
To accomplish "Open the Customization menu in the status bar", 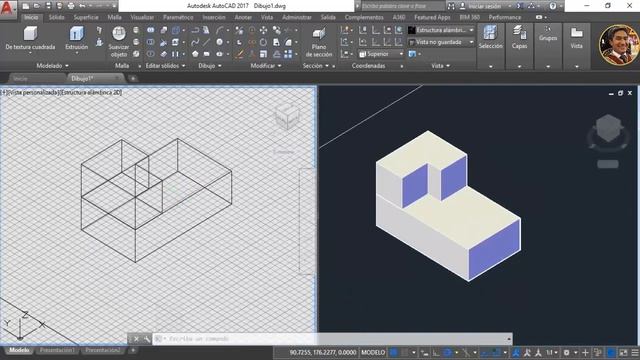I will coord(635,352).
